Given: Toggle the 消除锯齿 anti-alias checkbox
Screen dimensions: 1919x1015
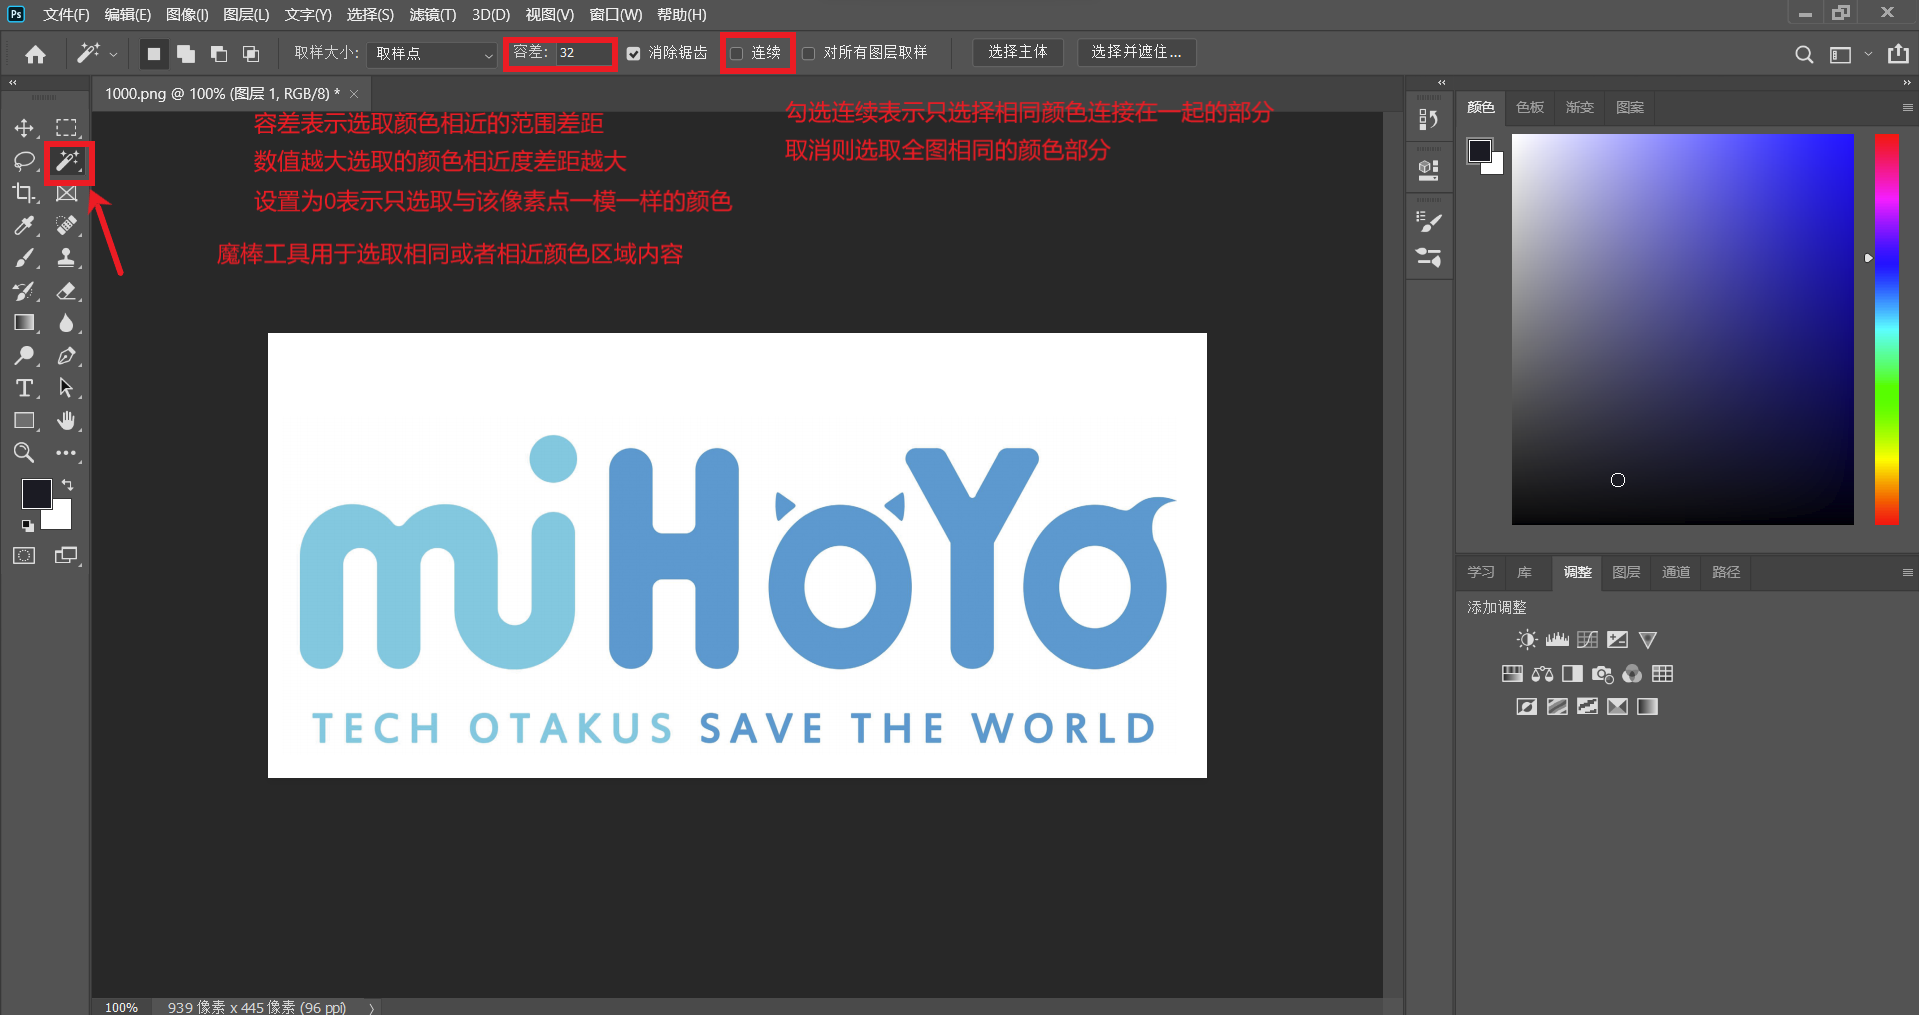Looking at the screenshot, I should [x=633, y=54].
